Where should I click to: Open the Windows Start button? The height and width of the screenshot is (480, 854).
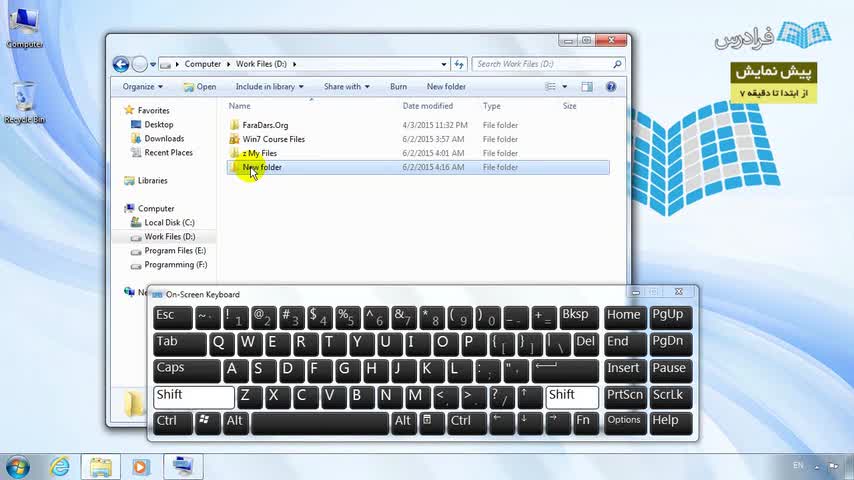17,467
